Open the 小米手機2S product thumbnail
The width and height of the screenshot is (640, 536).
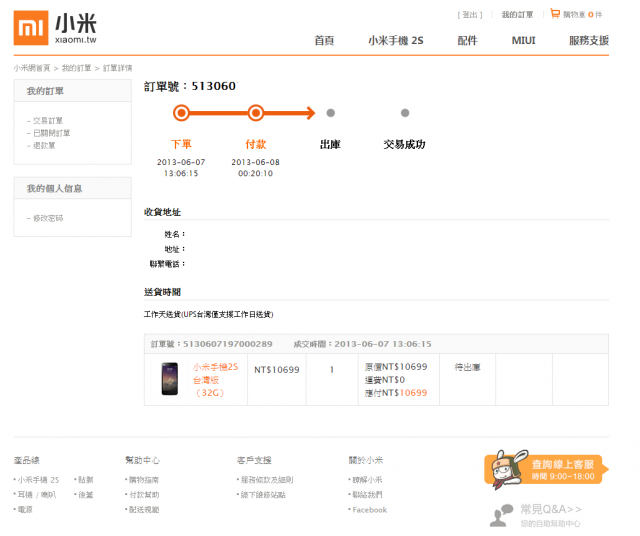(170, 379)
